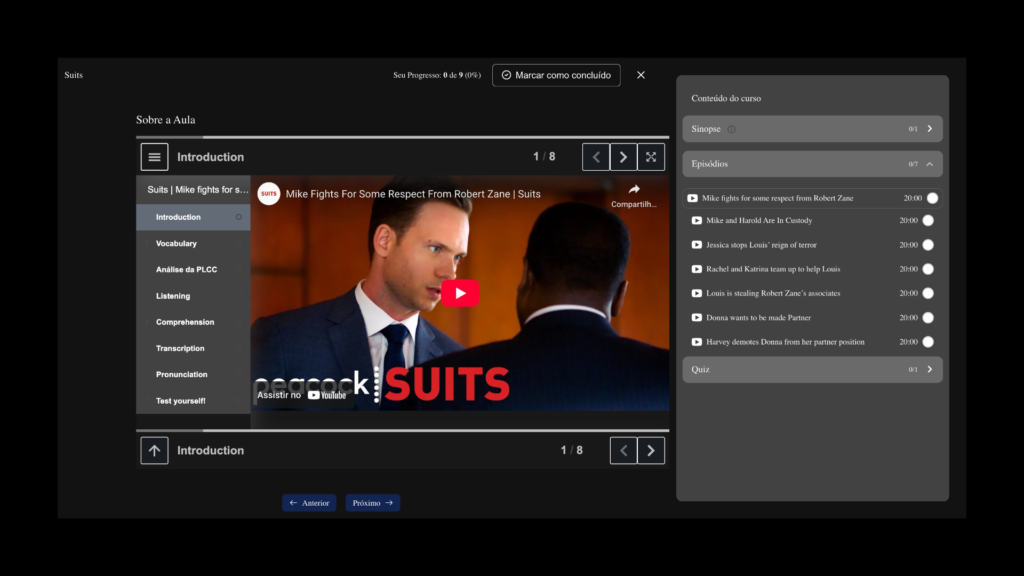This screenshot has width=1024, height=576.
Task: Go to next slide using top arrow
Action: (x=623, y=157)
